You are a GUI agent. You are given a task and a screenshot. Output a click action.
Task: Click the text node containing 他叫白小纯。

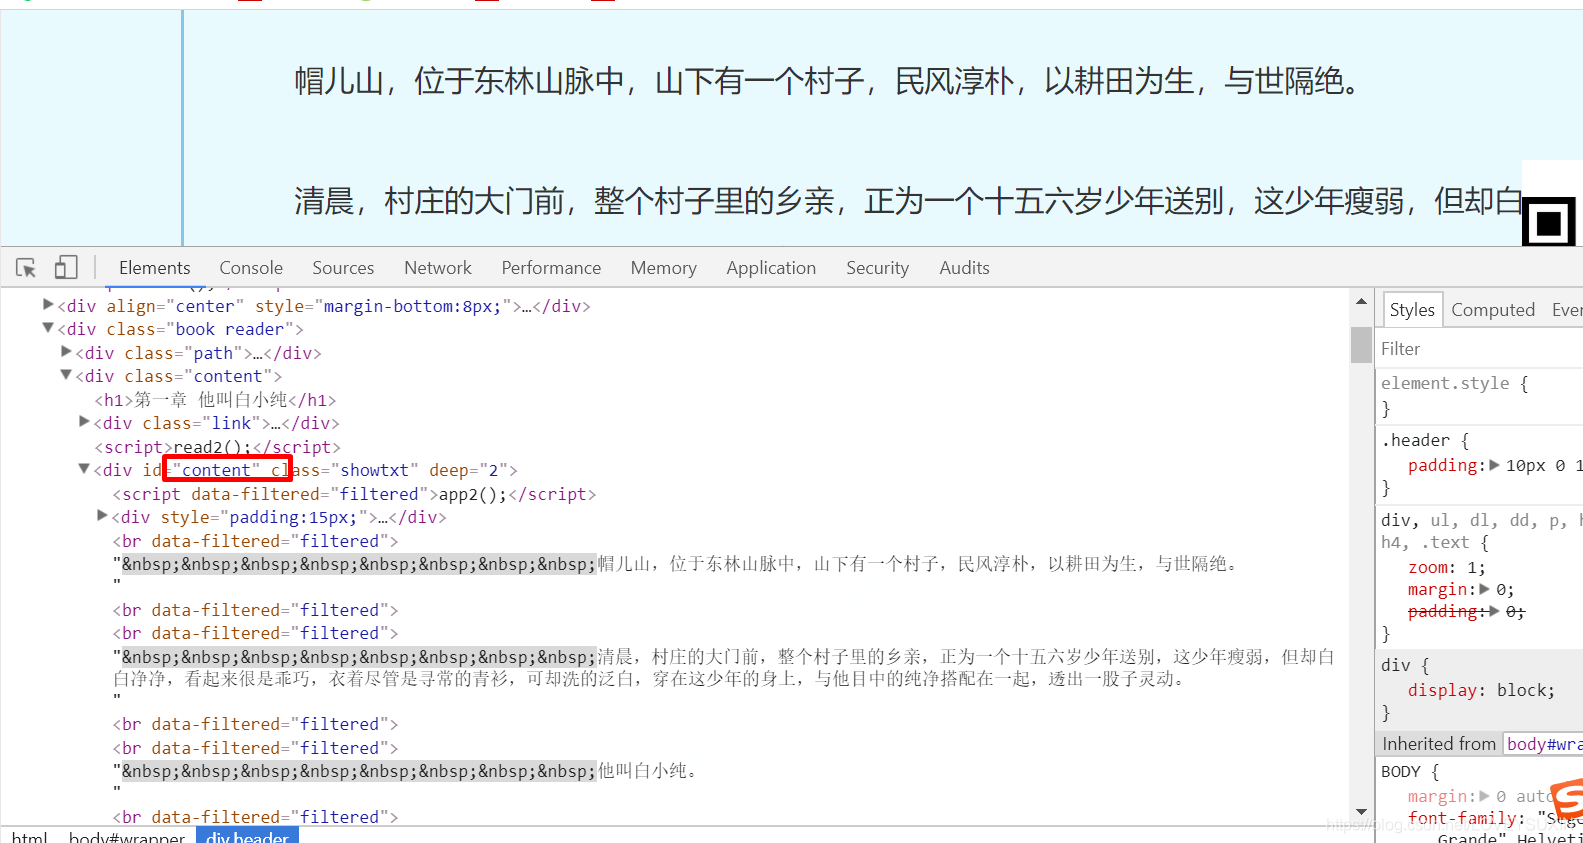[409, 771]
